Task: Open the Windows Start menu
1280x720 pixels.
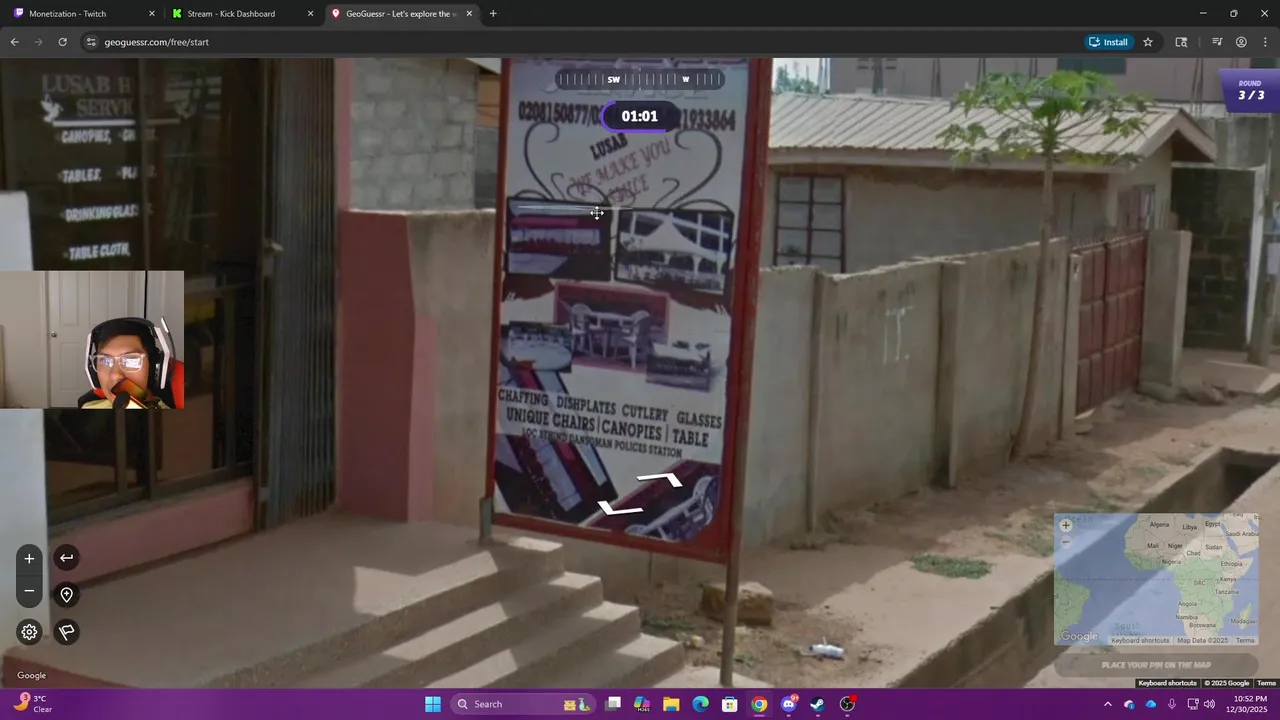Action: [432, 704]
